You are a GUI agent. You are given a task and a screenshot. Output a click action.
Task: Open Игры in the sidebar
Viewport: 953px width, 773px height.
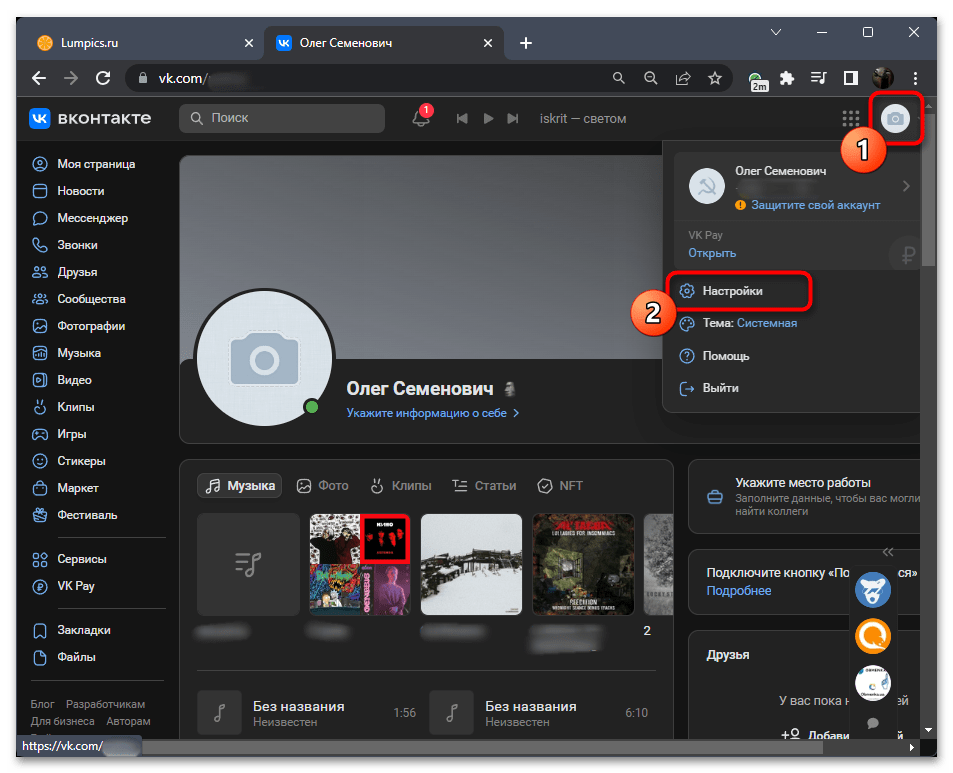pos(60,434)
